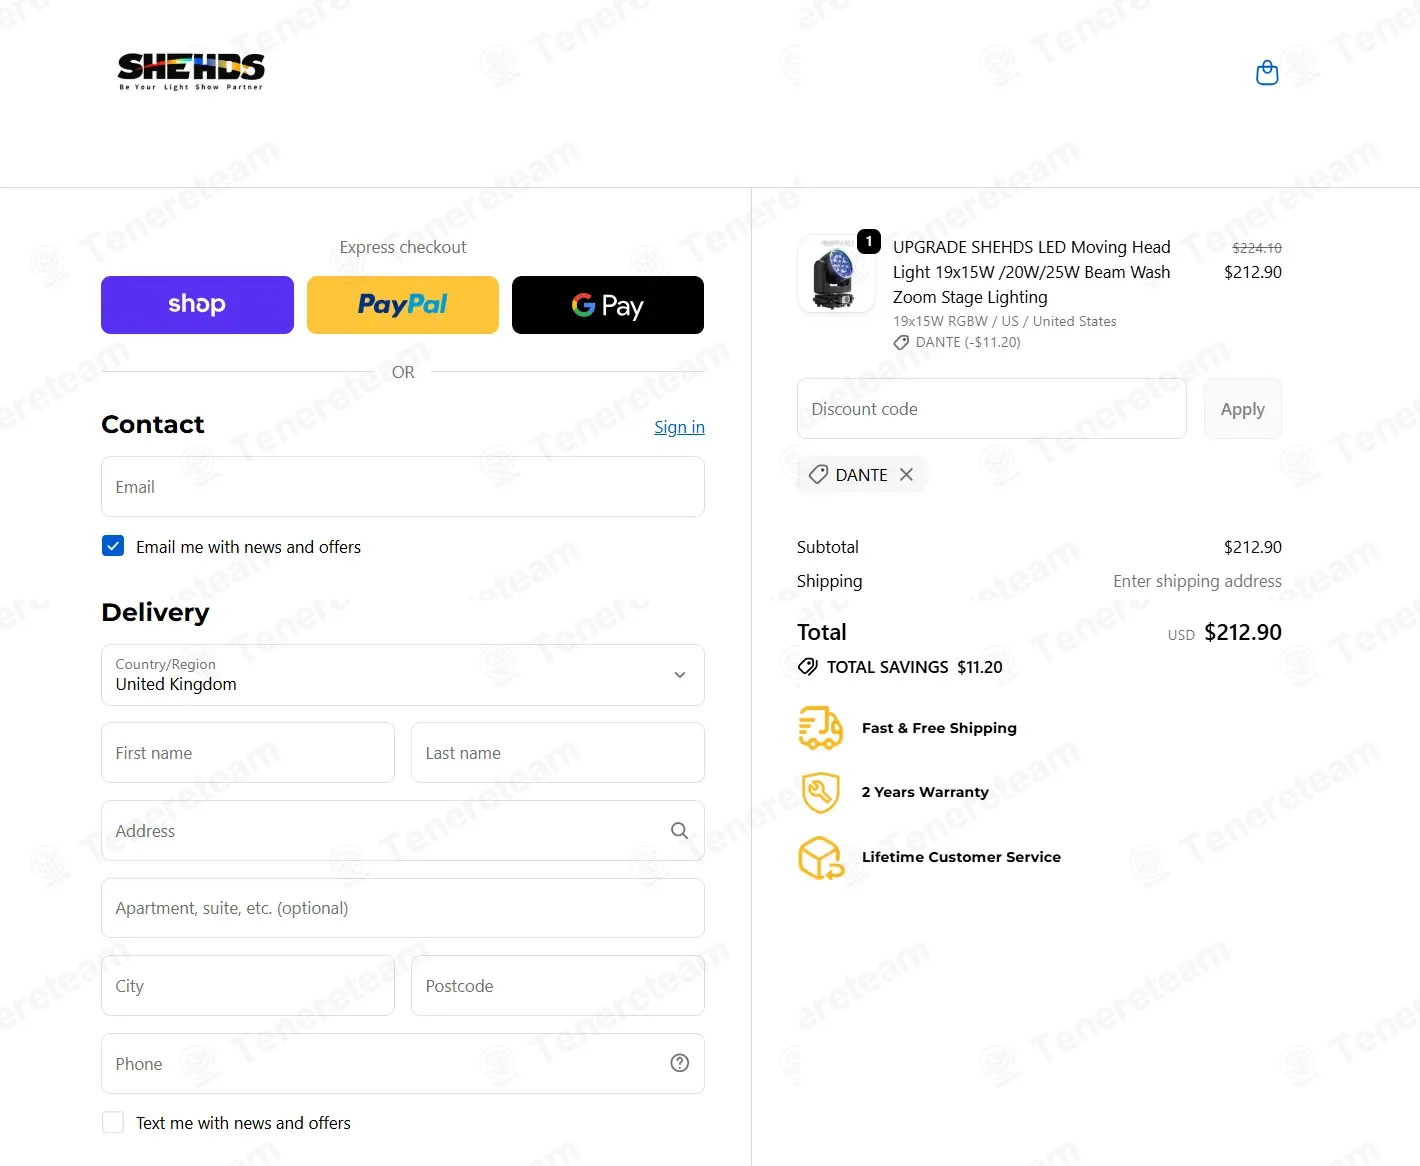This screenshot has height=1166, width=1420.
Task: Check out with PayPal
Action: (x=403, y=305)
